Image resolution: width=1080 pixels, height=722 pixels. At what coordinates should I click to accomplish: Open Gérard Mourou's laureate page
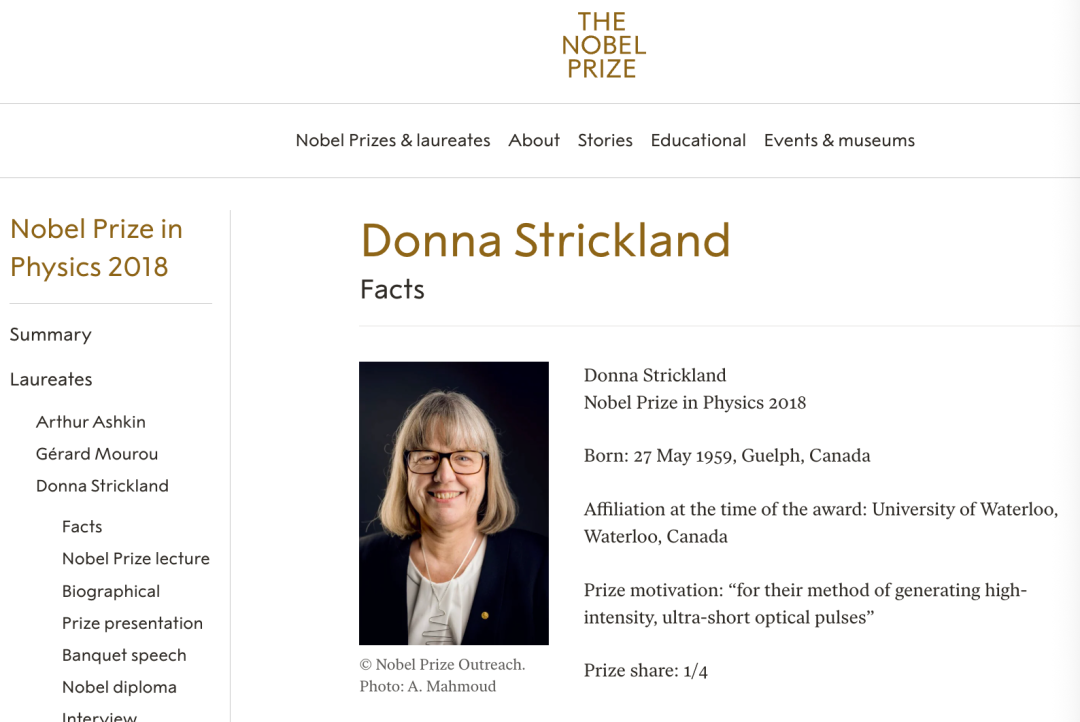97,454
